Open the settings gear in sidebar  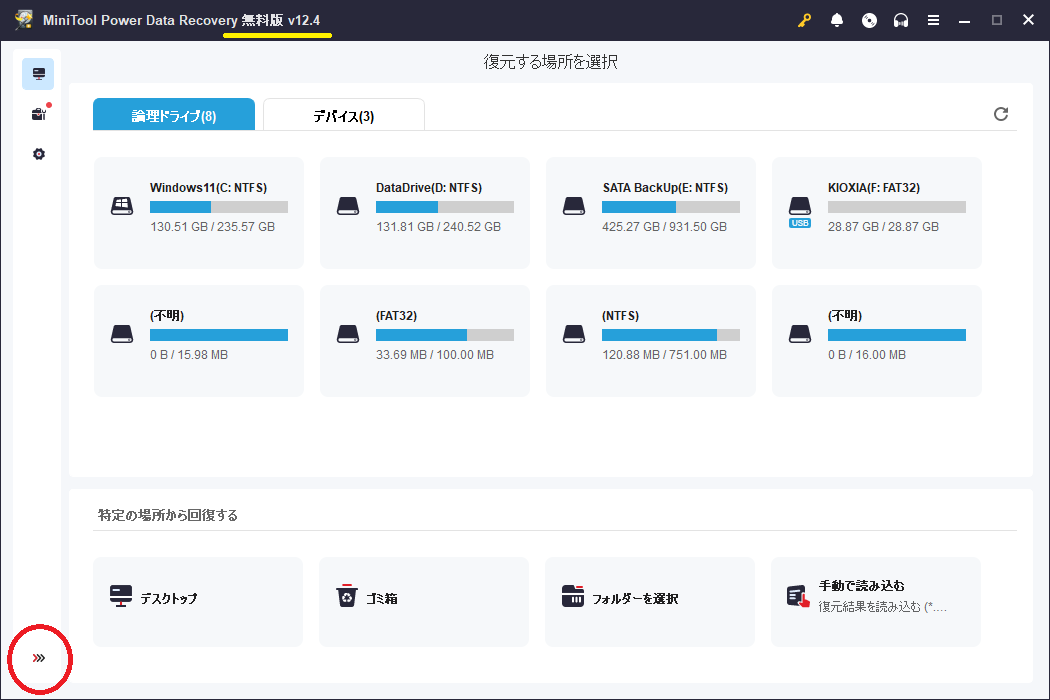click(x=39, y=154)
